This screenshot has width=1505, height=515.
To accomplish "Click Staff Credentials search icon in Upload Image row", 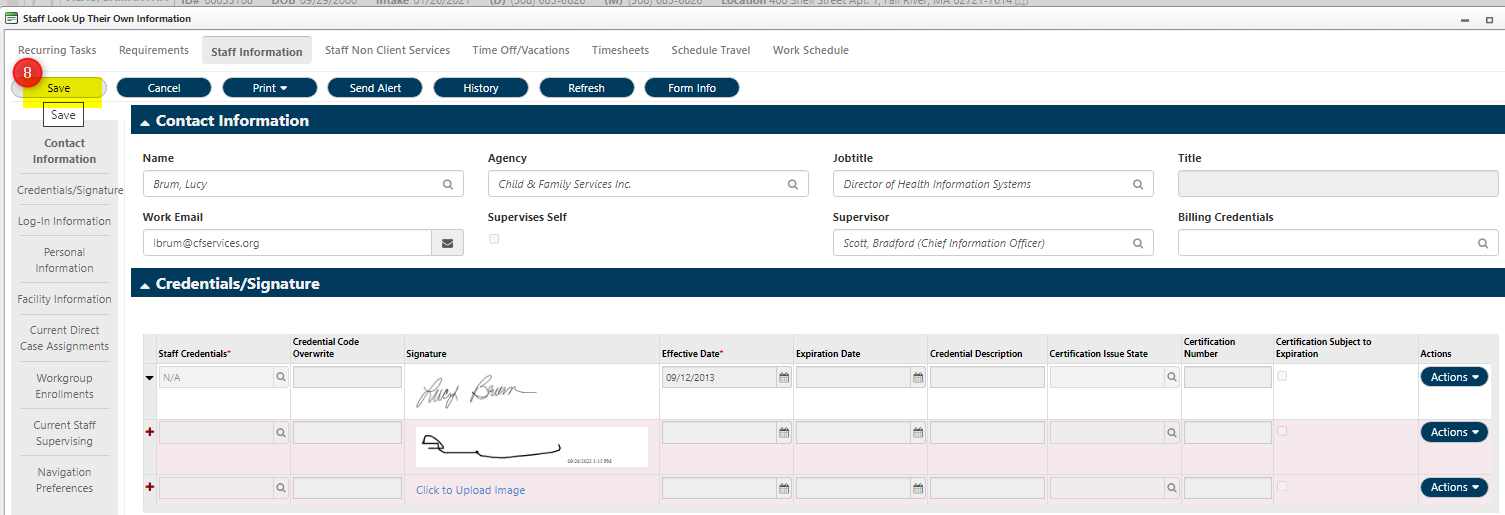I will click(x=281, y=488).
